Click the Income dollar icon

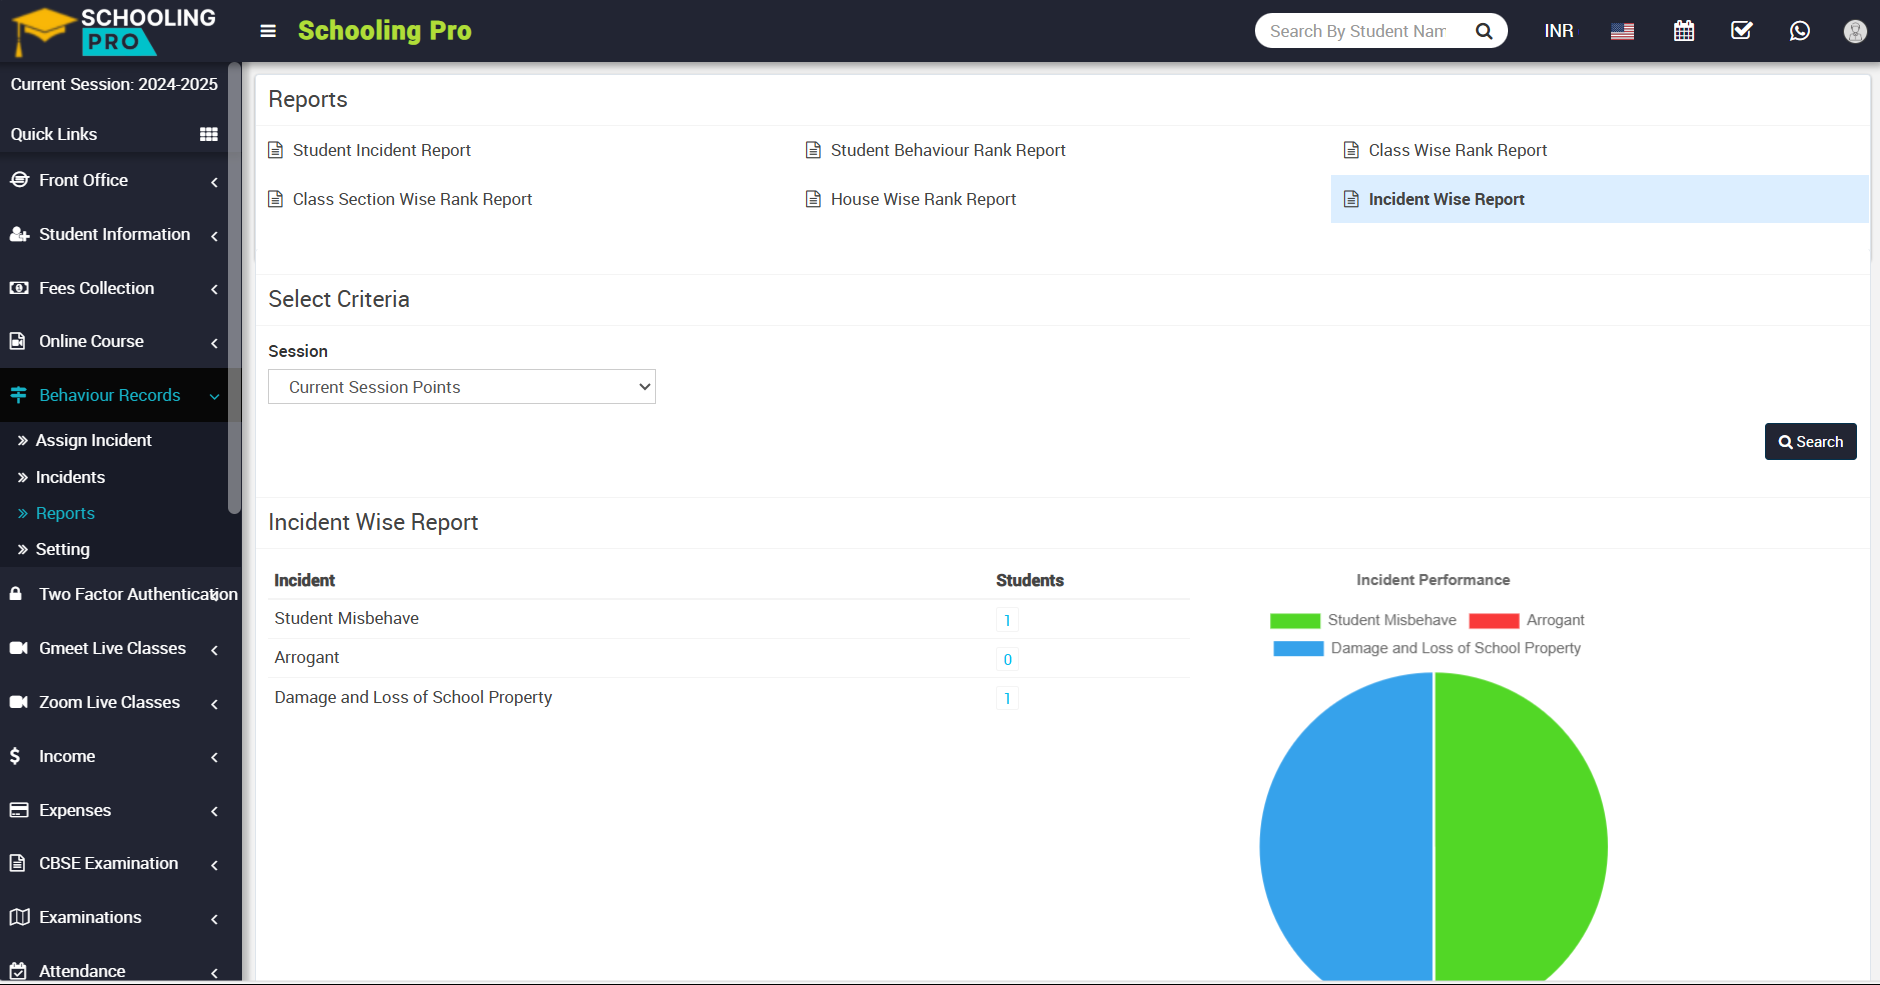[x=15, y=756]
